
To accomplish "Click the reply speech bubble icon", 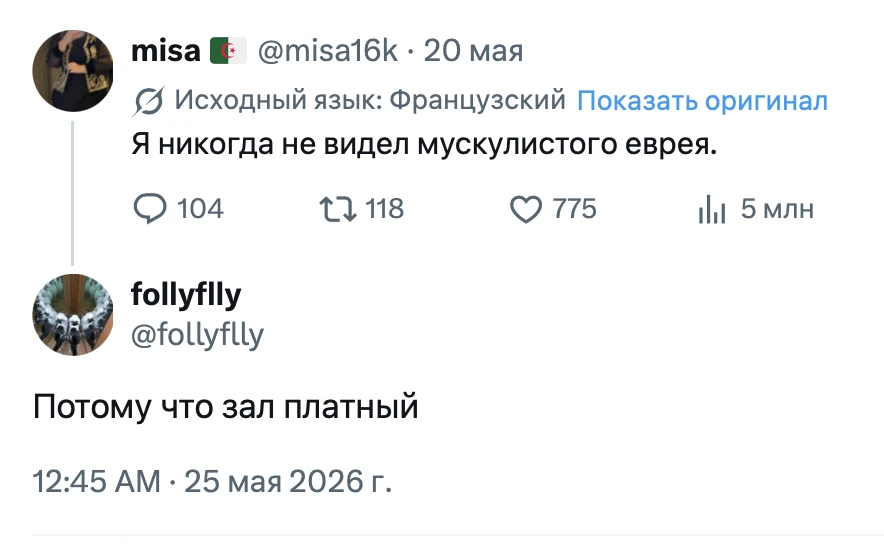I will (149, 209).
